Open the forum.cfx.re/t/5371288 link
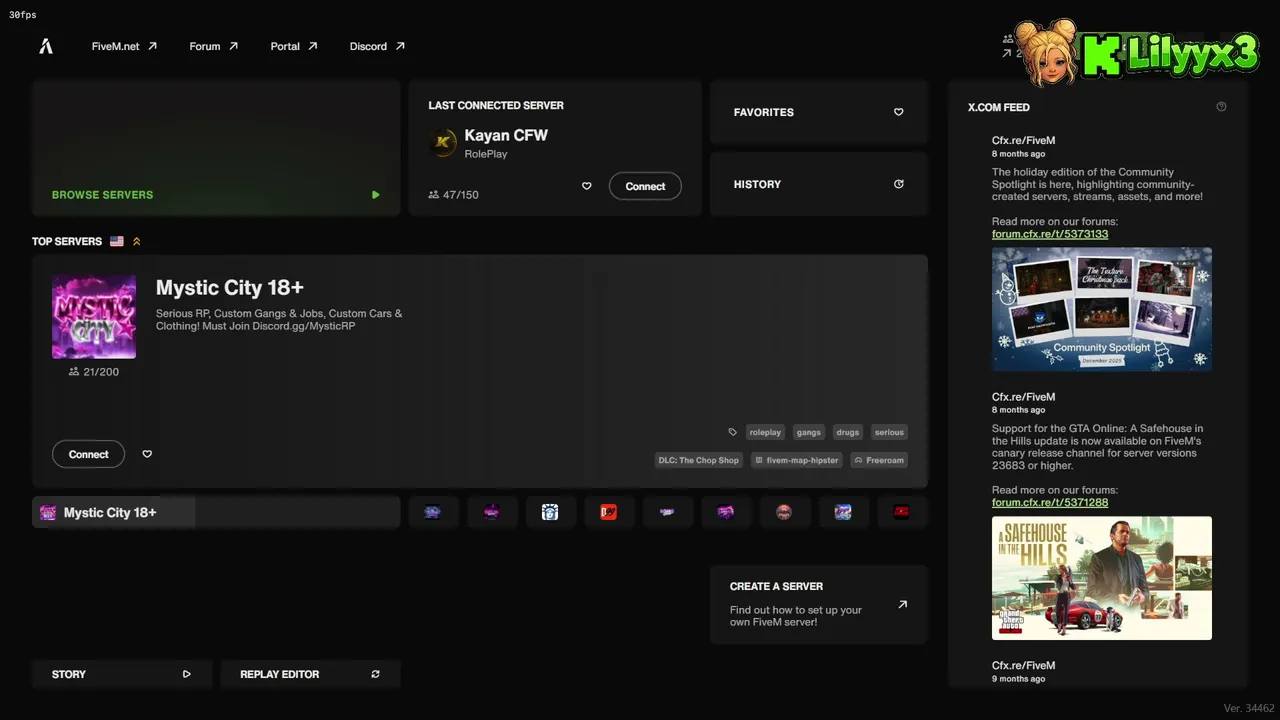The image size is (1280, 720). (1050, 503)
